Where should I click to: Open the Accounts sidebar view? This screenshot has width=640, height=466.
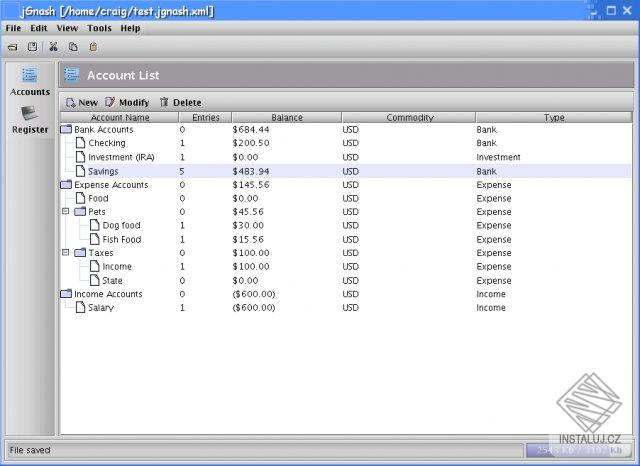click(x=30, y=82)
